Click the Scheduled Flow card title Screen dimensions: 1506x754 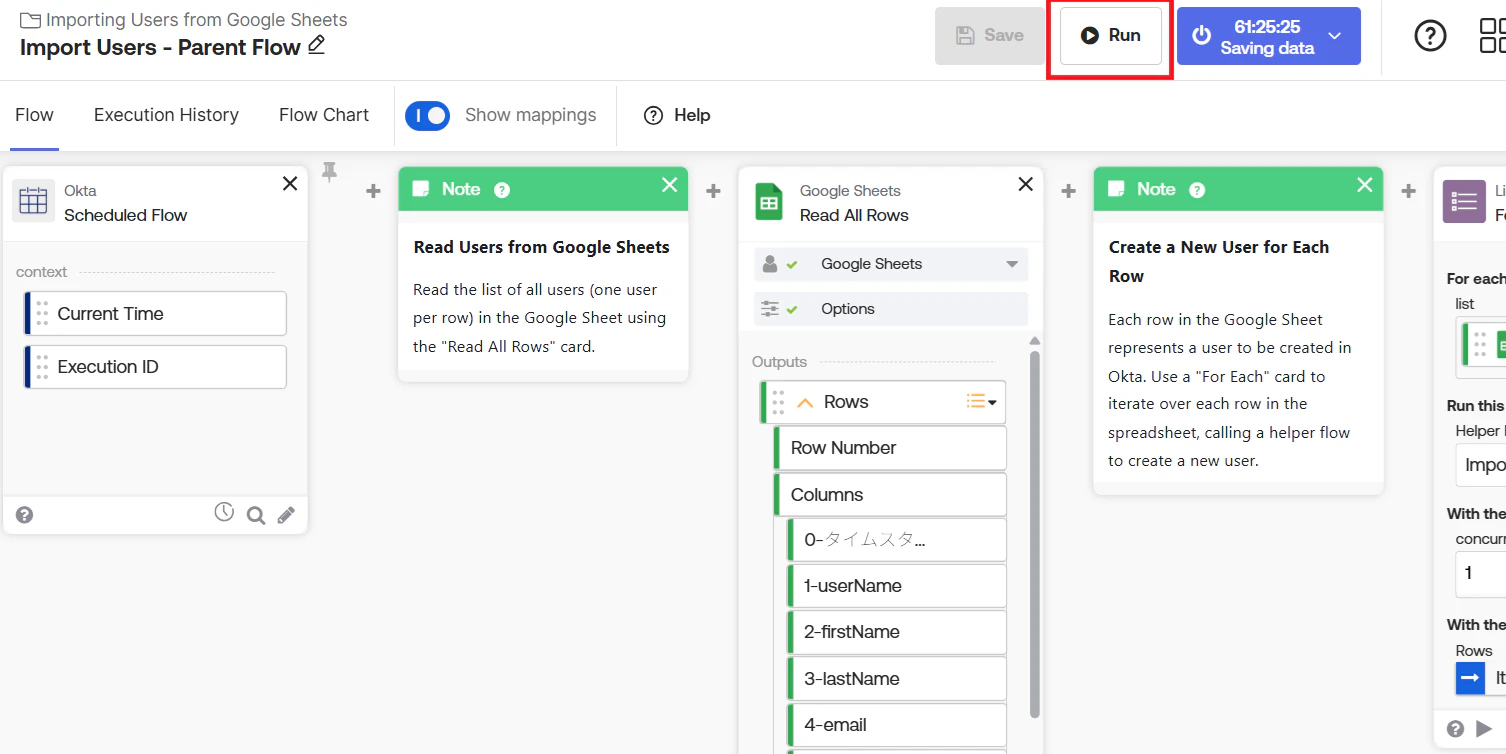point(126,215)
